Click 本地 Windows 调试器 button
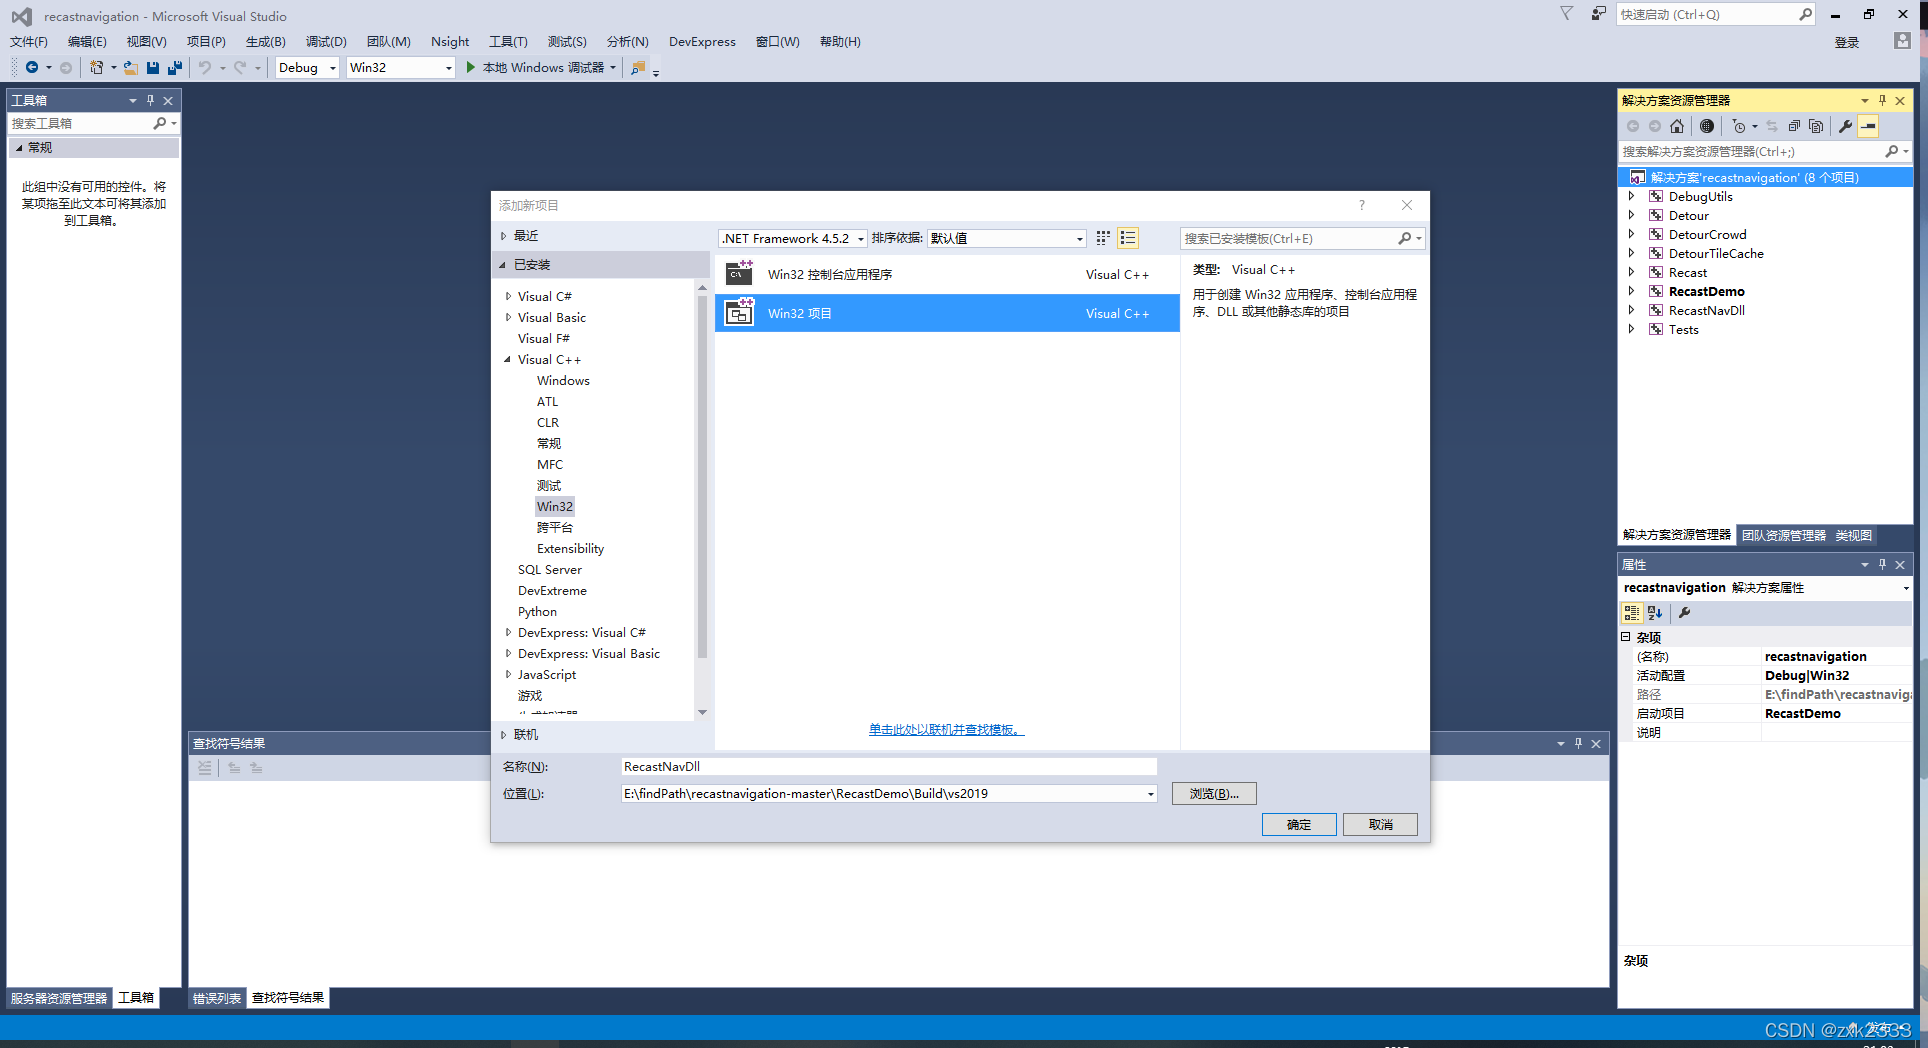1928x1048 pixels. point(542,67)
